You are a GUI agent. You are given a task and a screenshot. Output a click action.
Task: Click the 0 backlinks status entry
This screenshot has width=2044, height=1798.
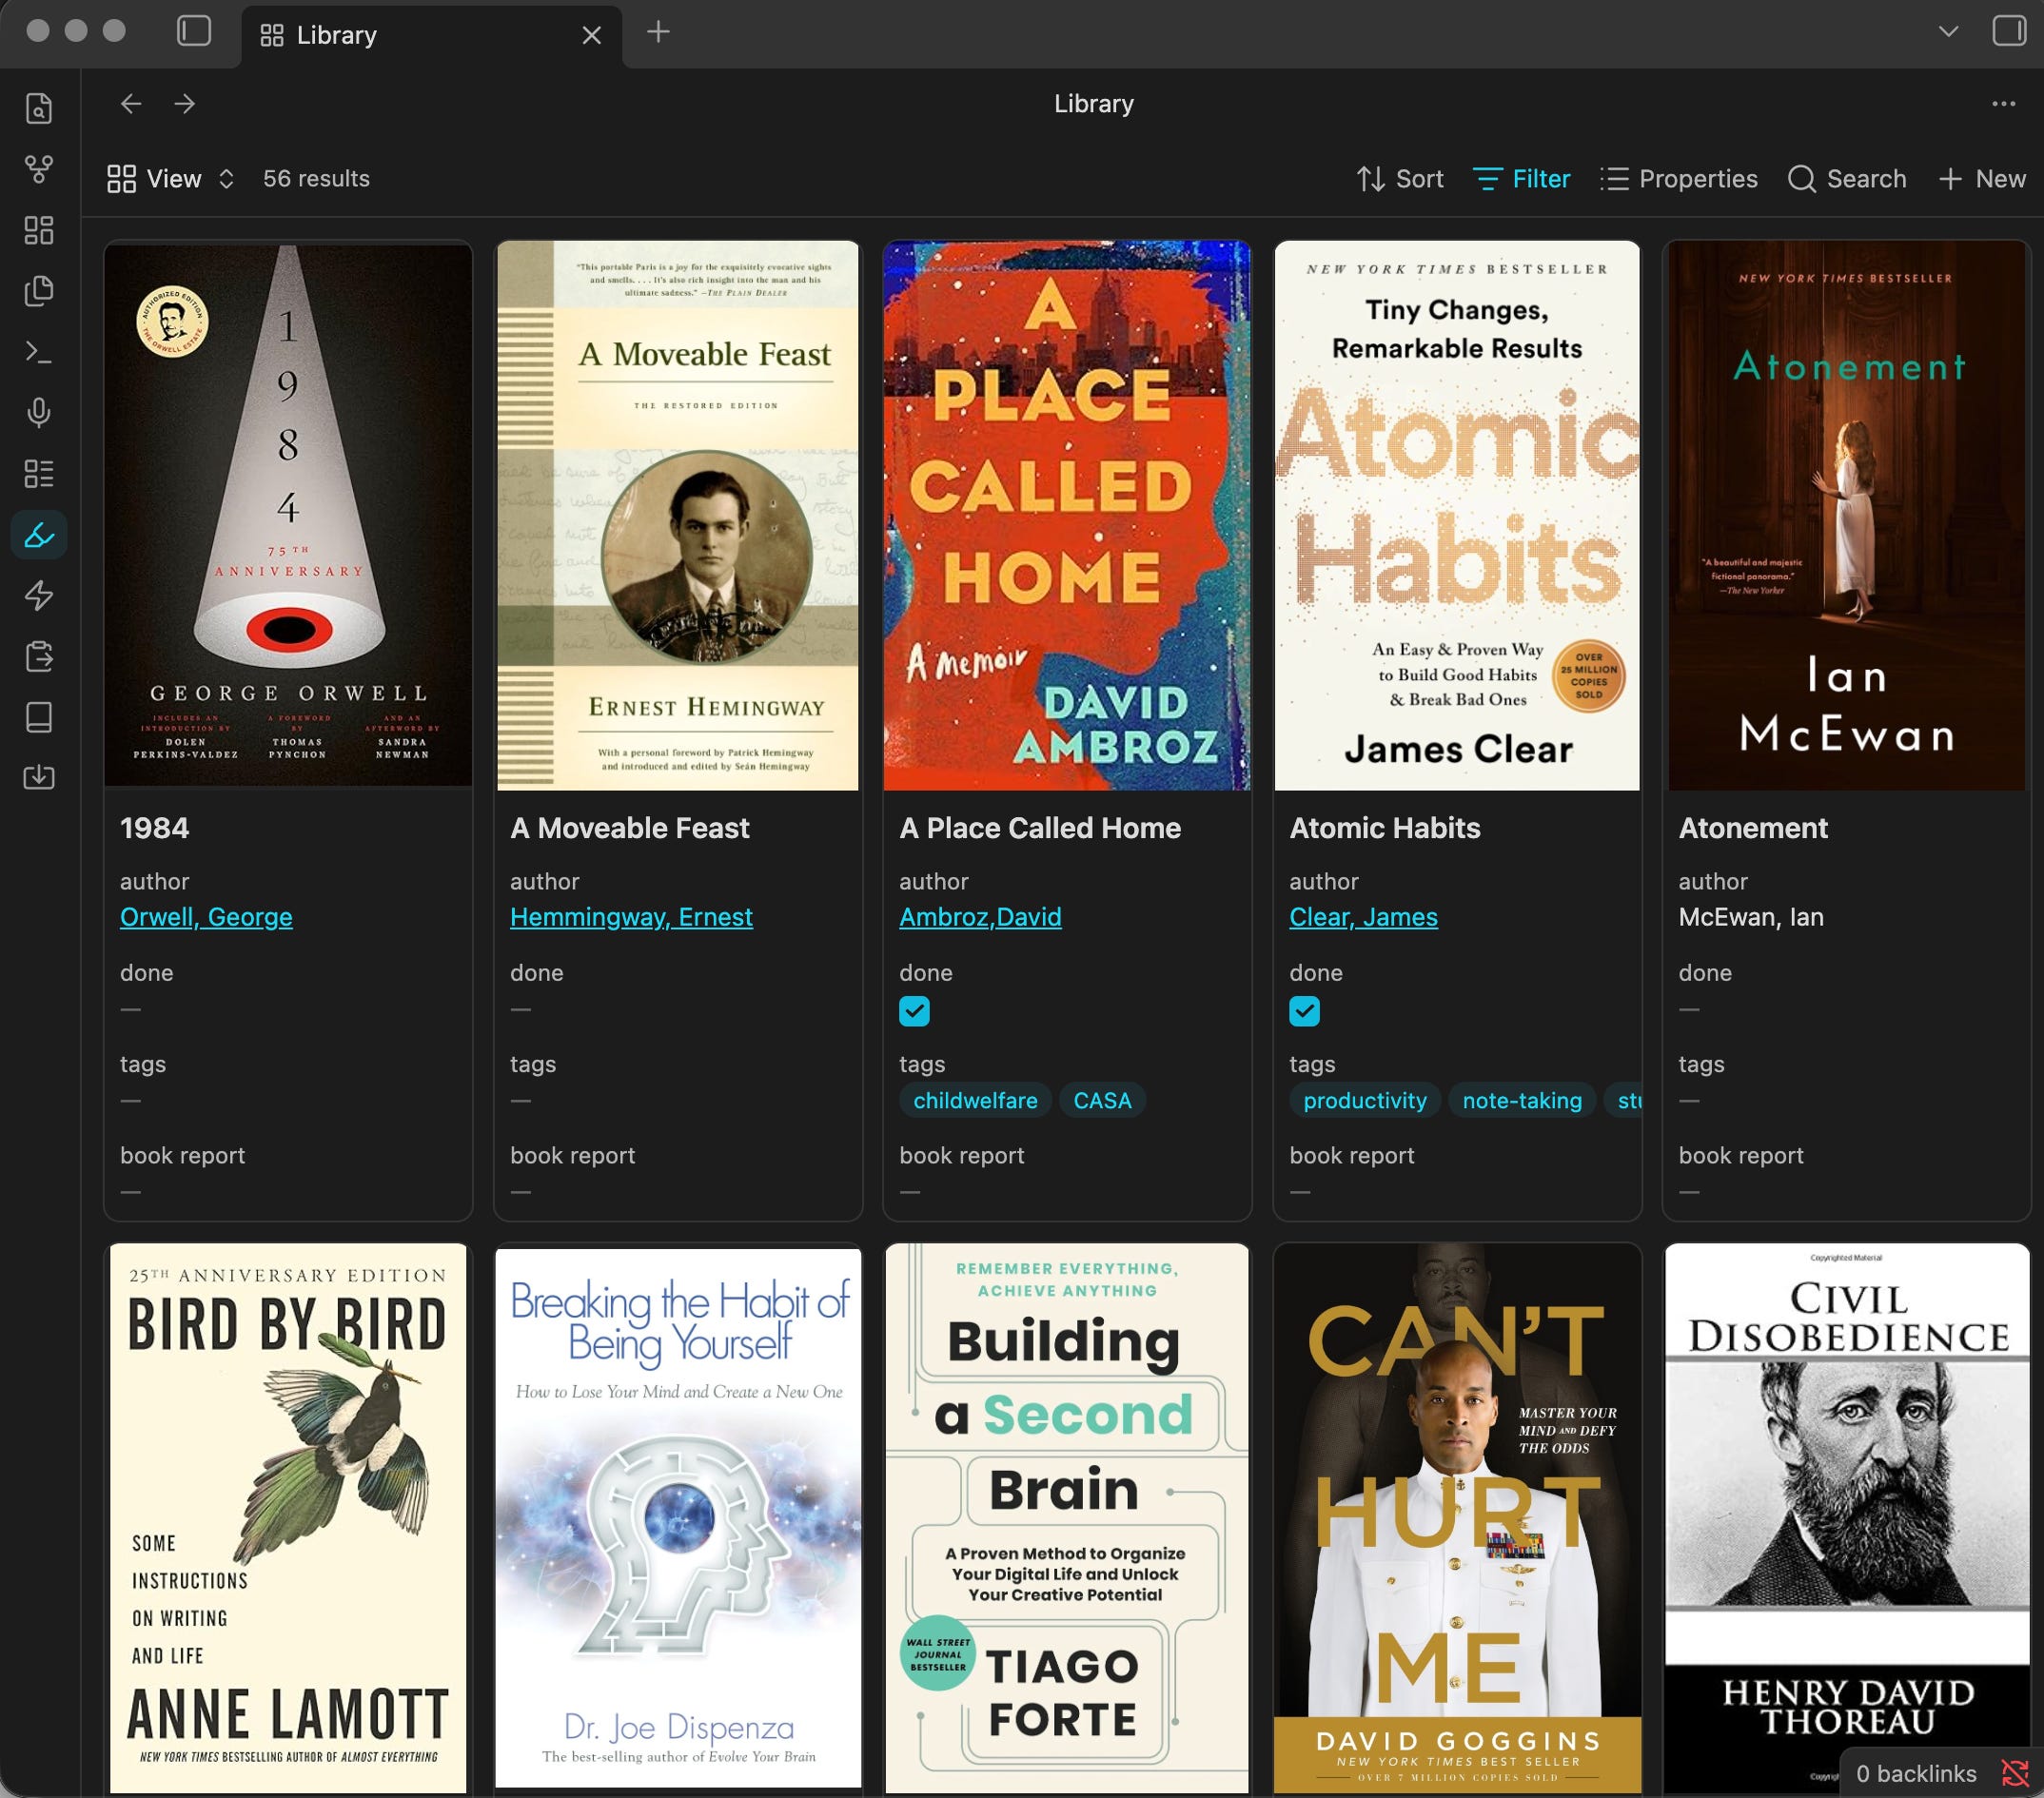click(x=1916, y=1773)
